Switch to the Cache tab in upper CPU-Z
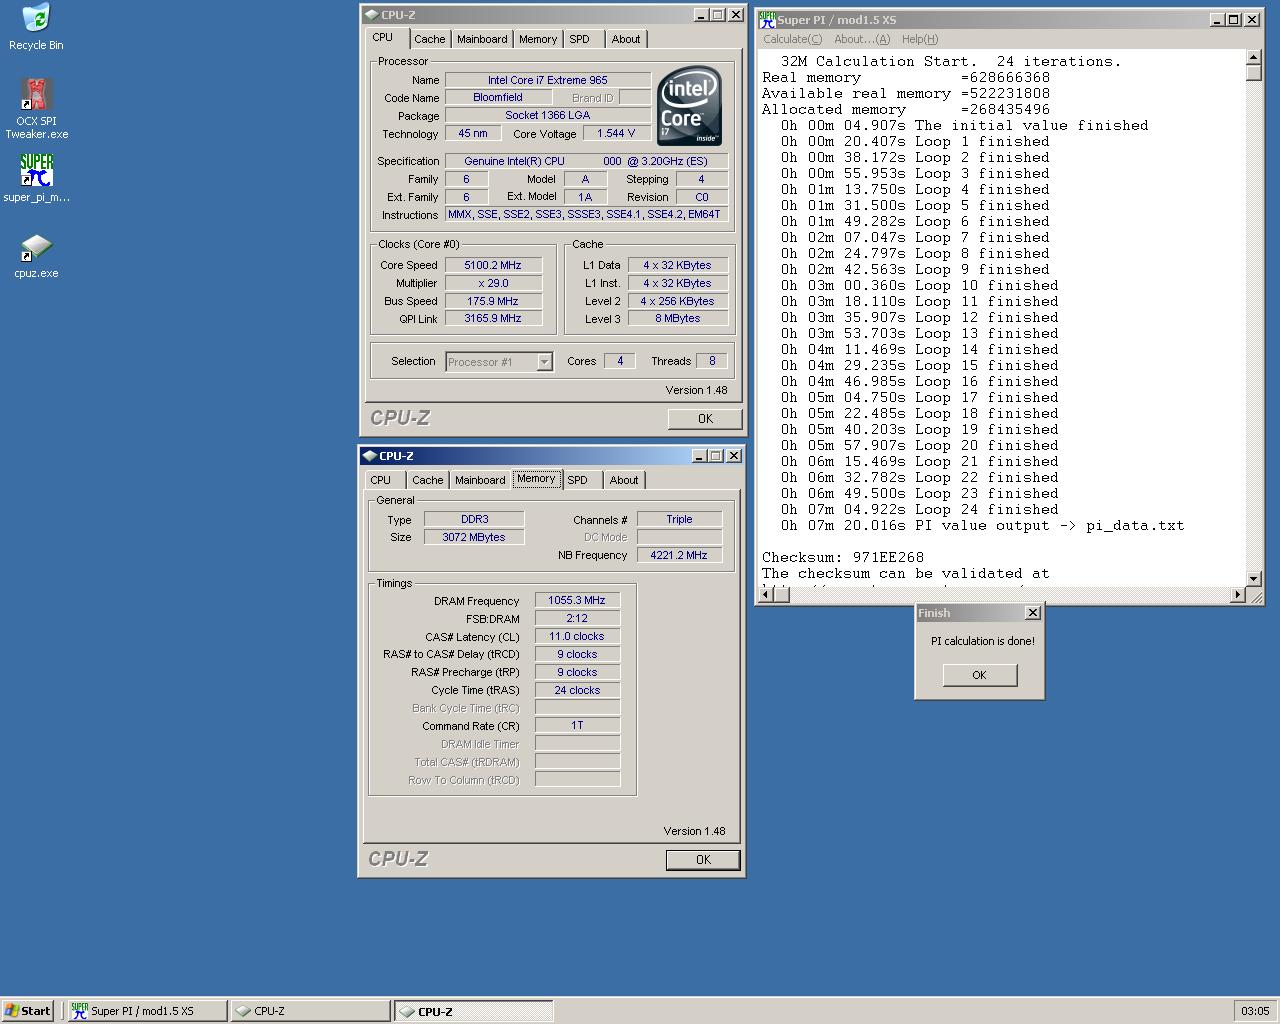The image size is (1280, 1024). [430, 39]
